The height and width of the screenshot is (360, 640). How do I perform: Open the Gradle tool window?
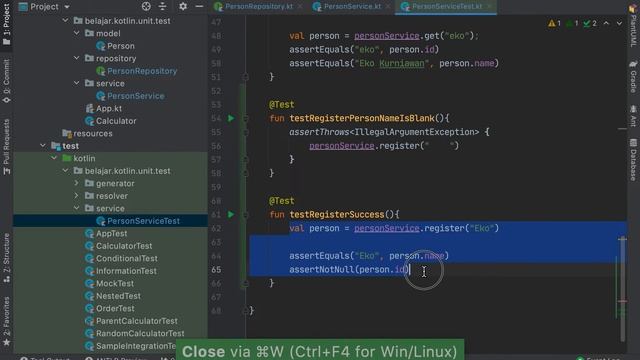click(633, 77)
